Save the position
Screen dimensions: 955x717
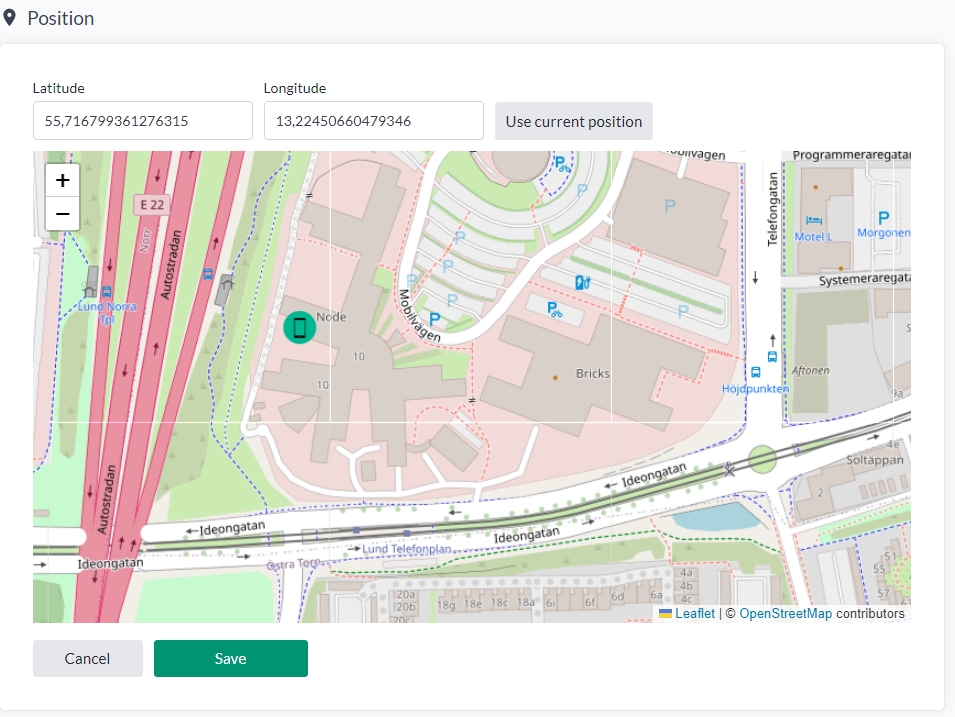tap(230, 658)
